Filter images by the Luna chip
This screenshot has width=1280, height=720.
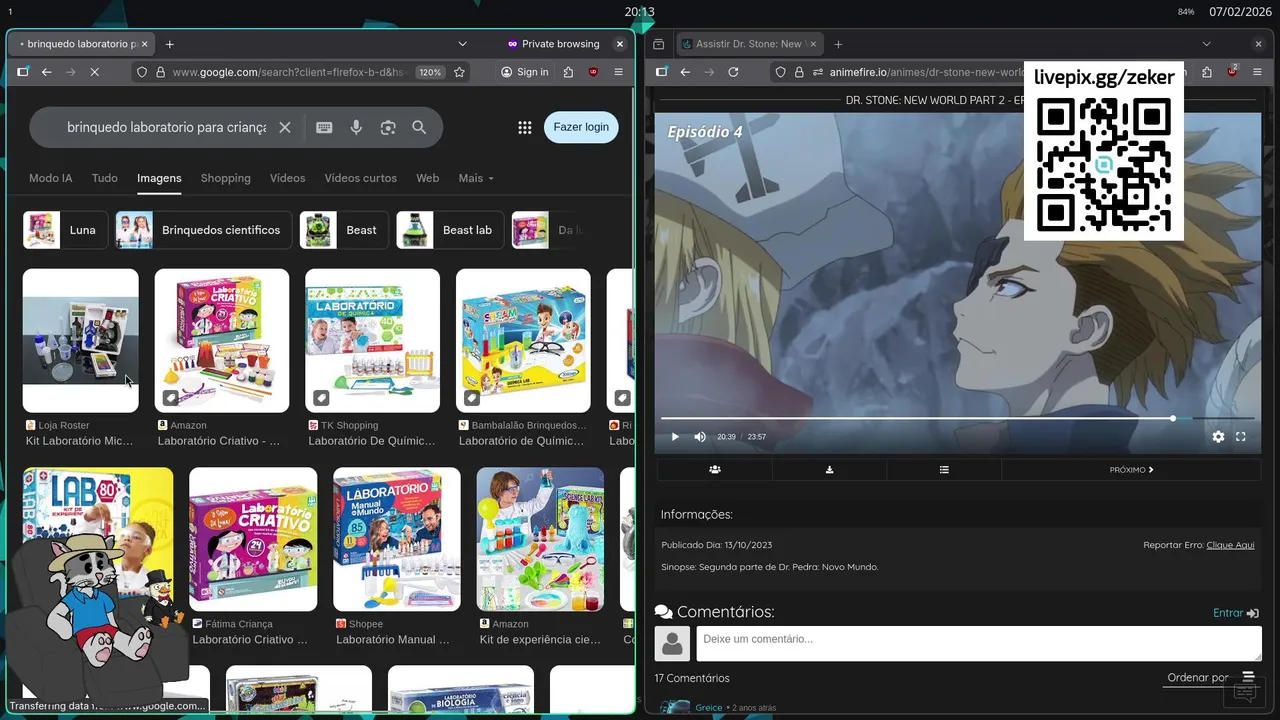[65, 230]
